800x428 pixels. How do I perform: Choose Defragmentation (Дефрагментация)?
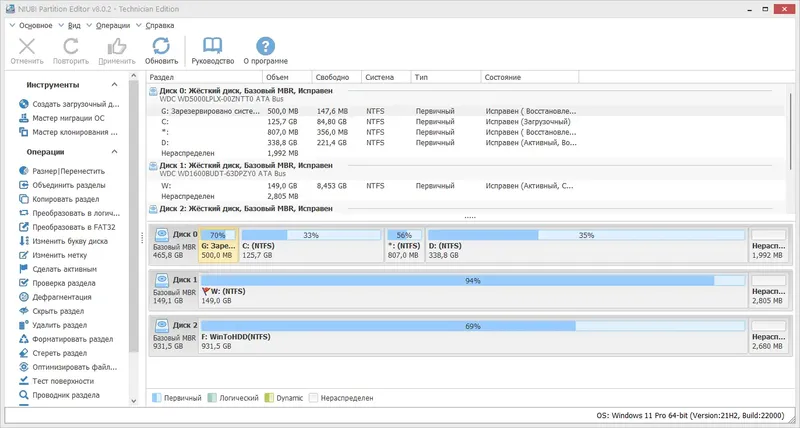point(55,297)
